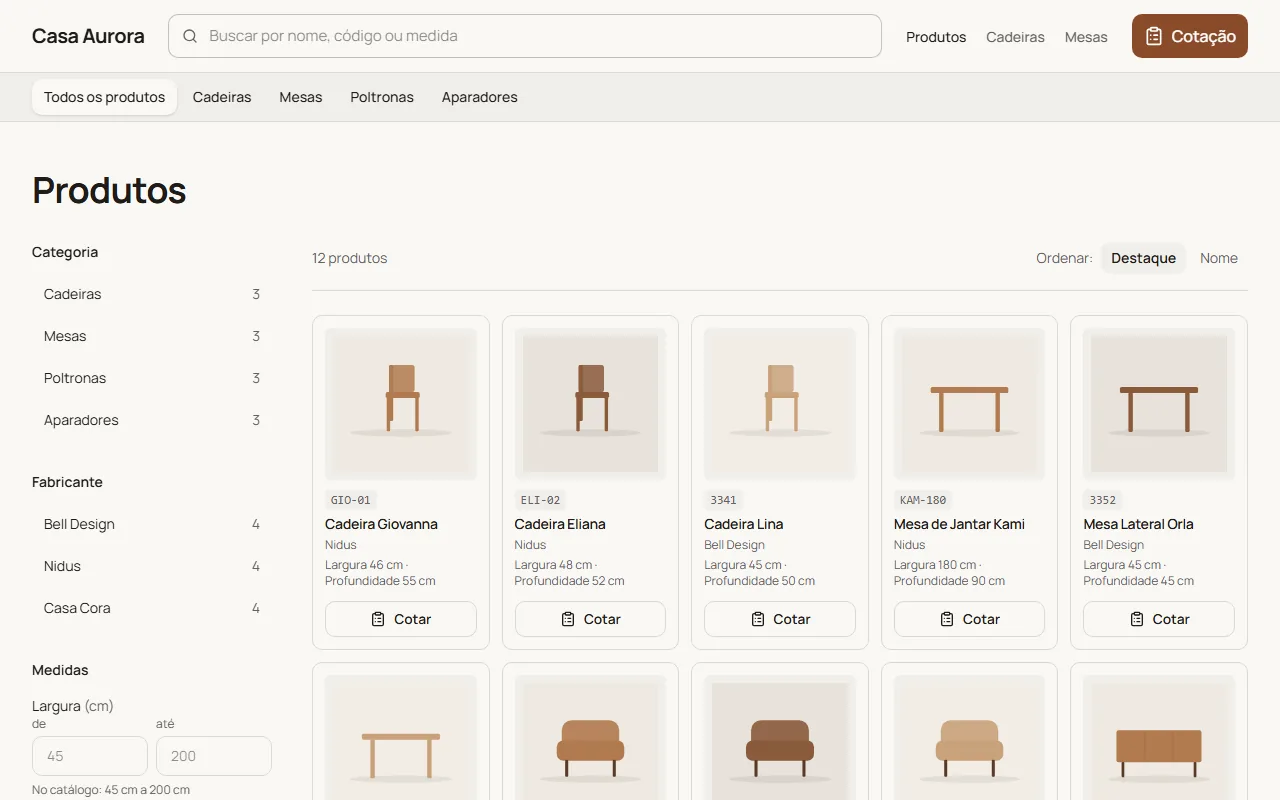Filter by Aparadores in Categoria sidebar
The height and width of the screenshot is (800, 1280).
(152, 420)
